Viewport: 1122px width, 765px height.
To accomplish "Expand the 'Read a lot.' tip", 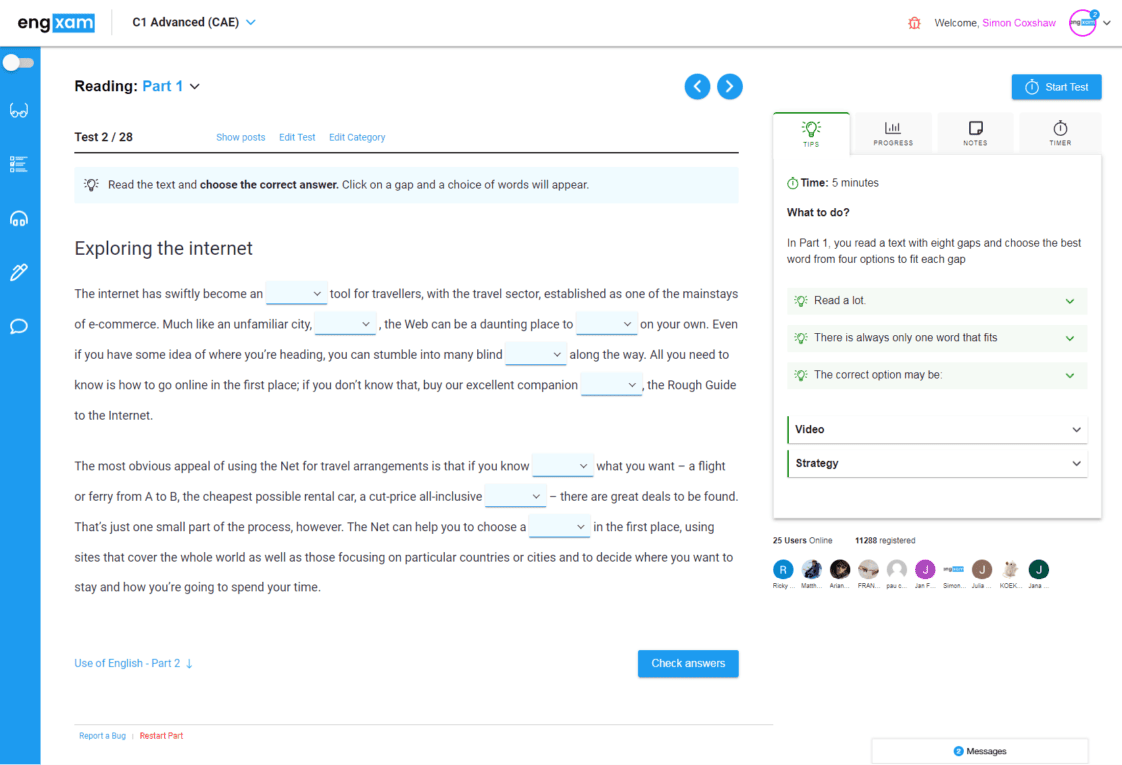I will [x=937, y=301].
